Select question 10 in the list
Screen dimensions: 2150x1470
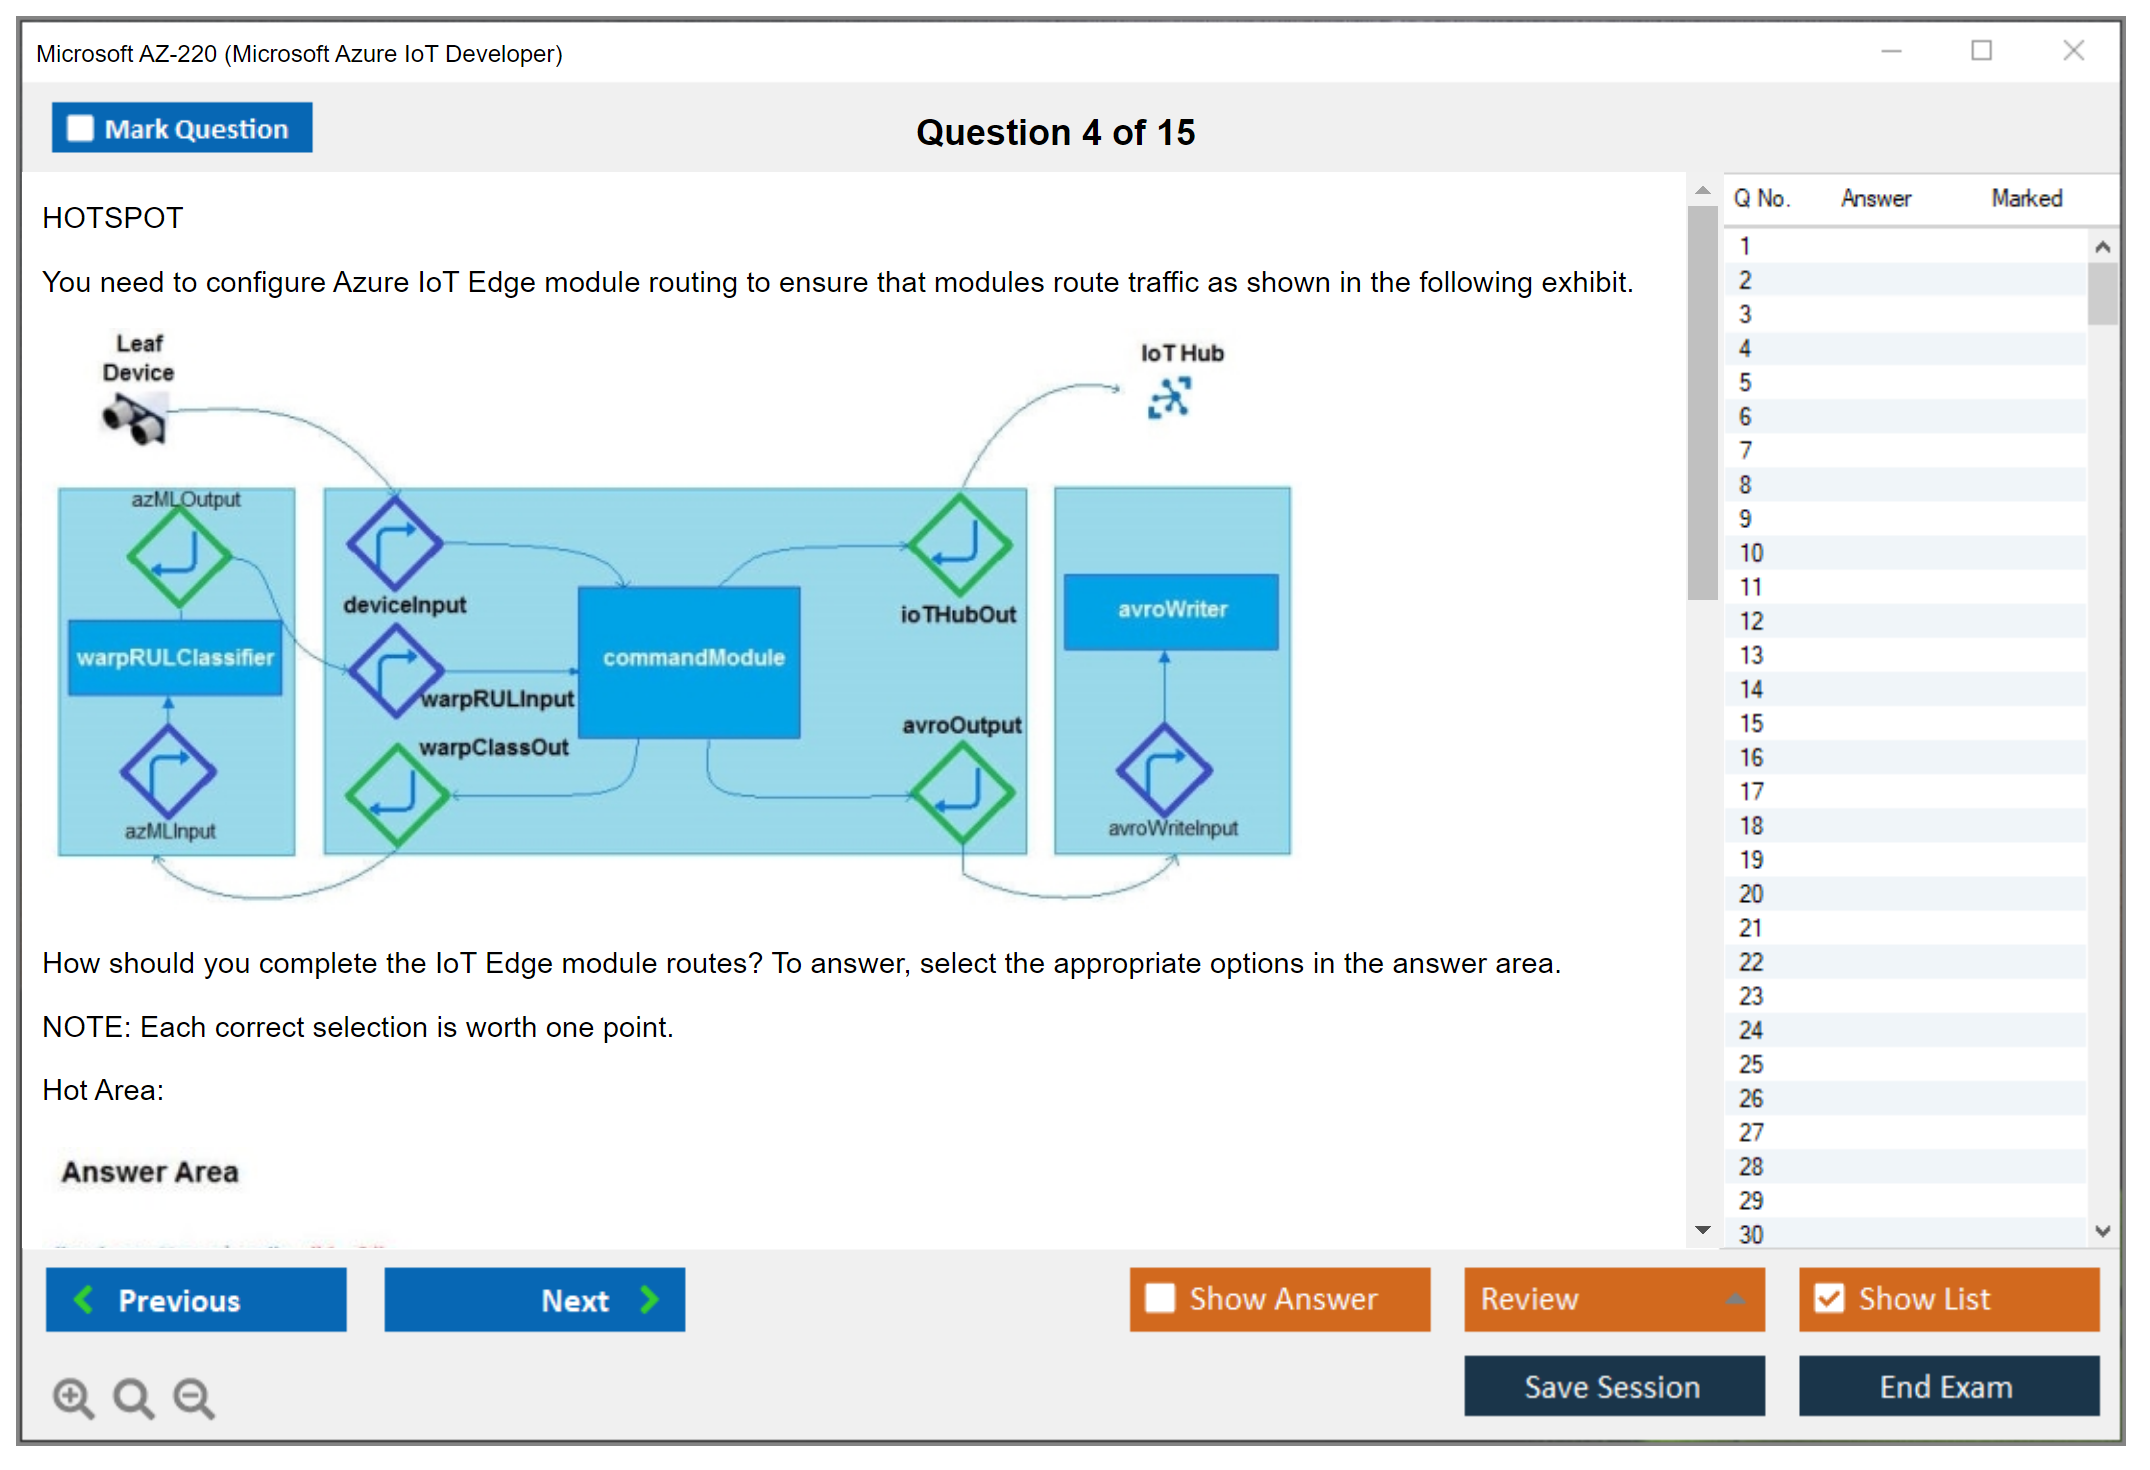[x=1751, y=553]
